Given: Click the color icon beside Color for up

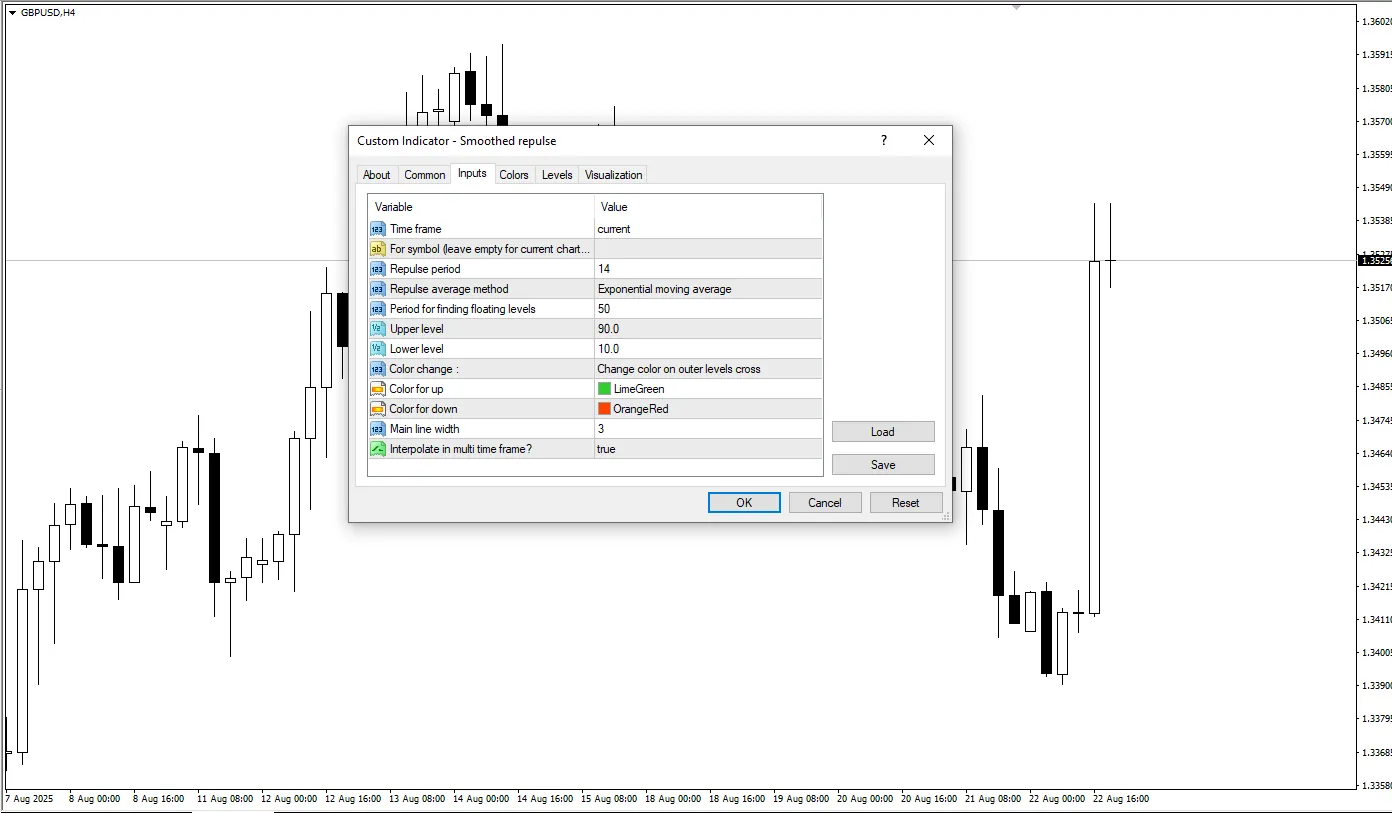Looking at the screenshot, I should (x=377, y=389).
